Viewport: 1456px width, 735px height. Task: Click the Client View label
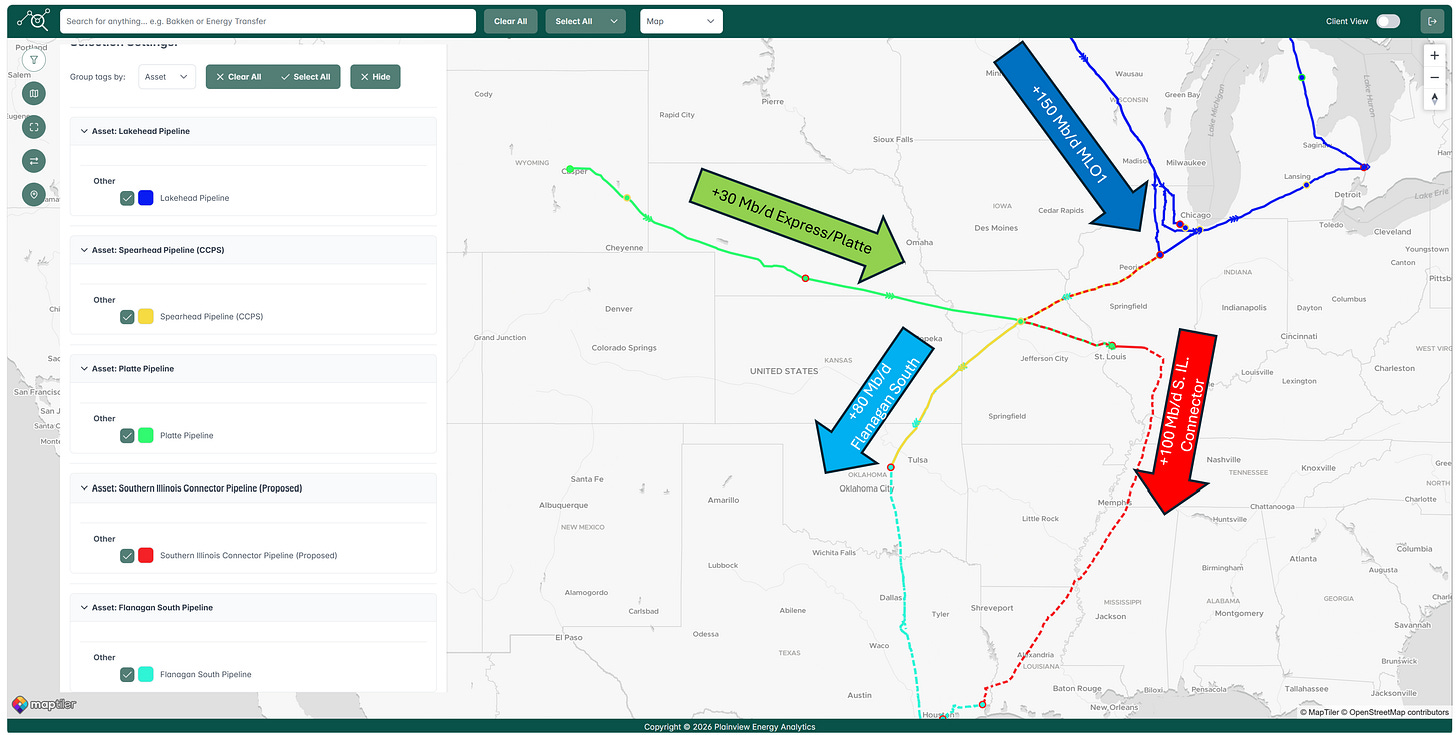[x=1347, y=21]
